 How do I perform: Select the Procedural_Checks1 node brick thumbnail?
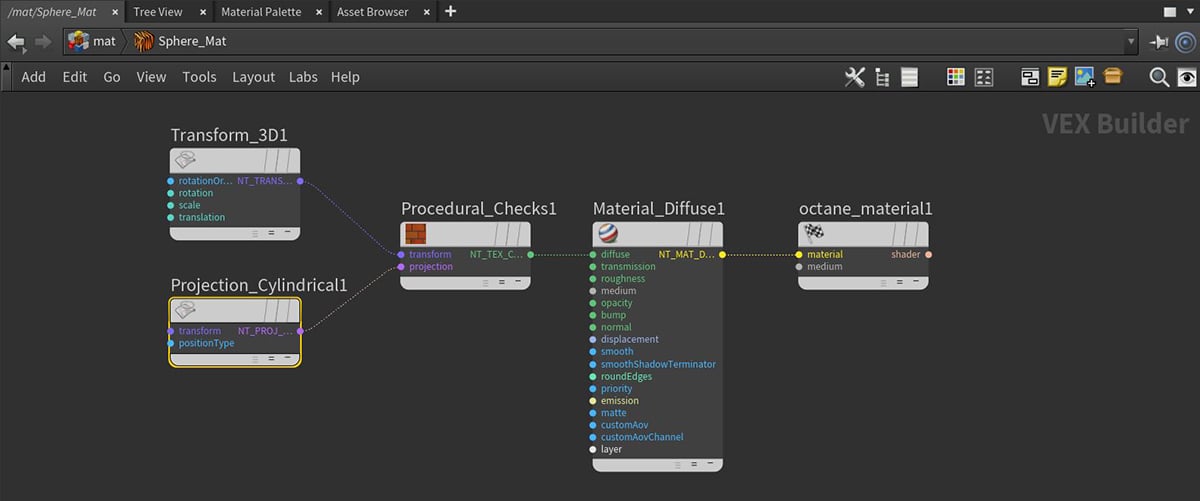415,234
